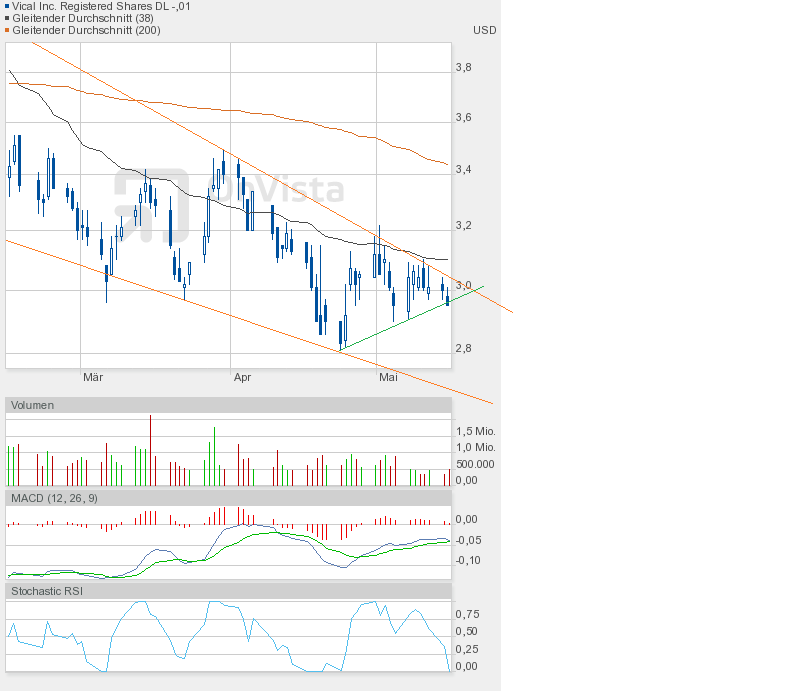Viewport: 795px width, 691px height.
Task: Click the 500.000 volume axis label
Action: pyautogui.click(x=475, y=464)
